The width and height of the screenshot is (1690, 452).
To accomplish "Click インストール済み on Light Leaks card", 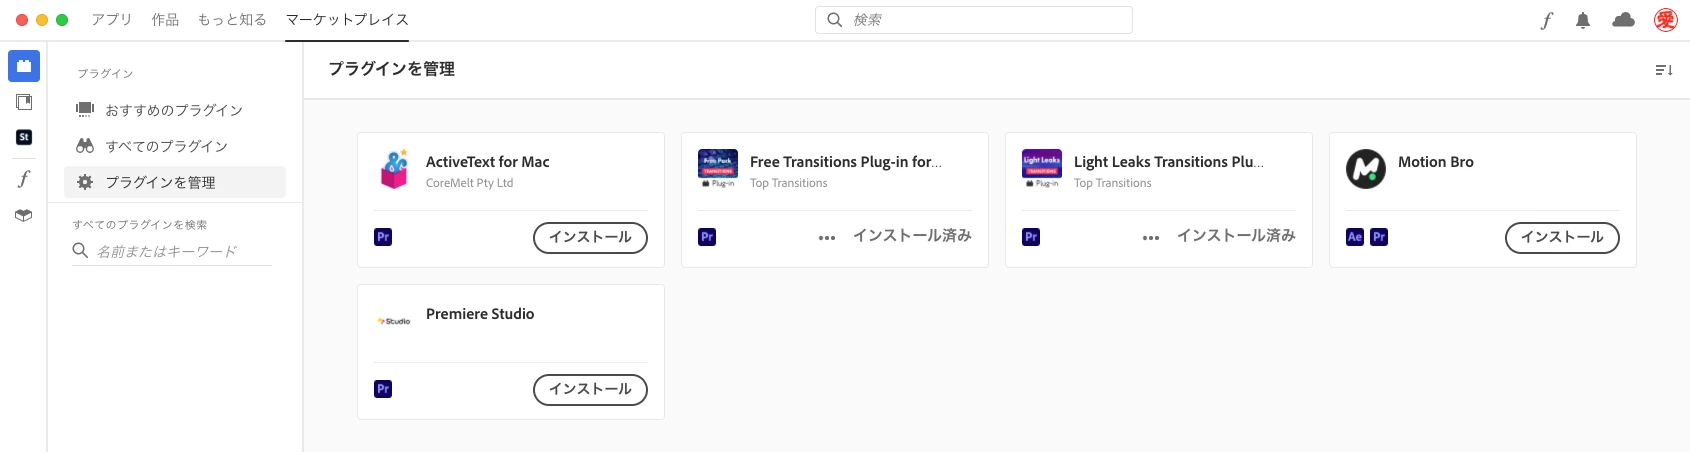I will tap(1236, 236).
